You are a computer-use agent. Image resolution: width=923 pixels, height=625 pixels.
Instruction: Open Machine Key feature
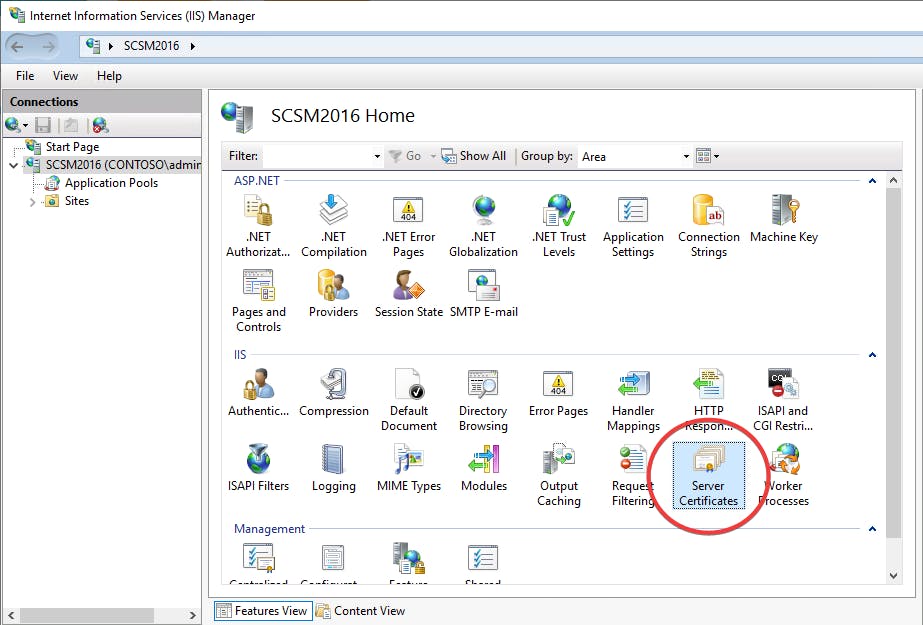click(784, 219)
